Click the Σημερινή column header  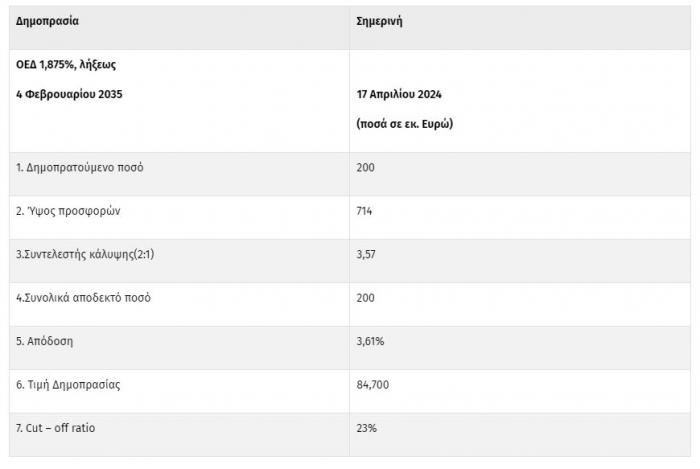click(x=379, y=21)
